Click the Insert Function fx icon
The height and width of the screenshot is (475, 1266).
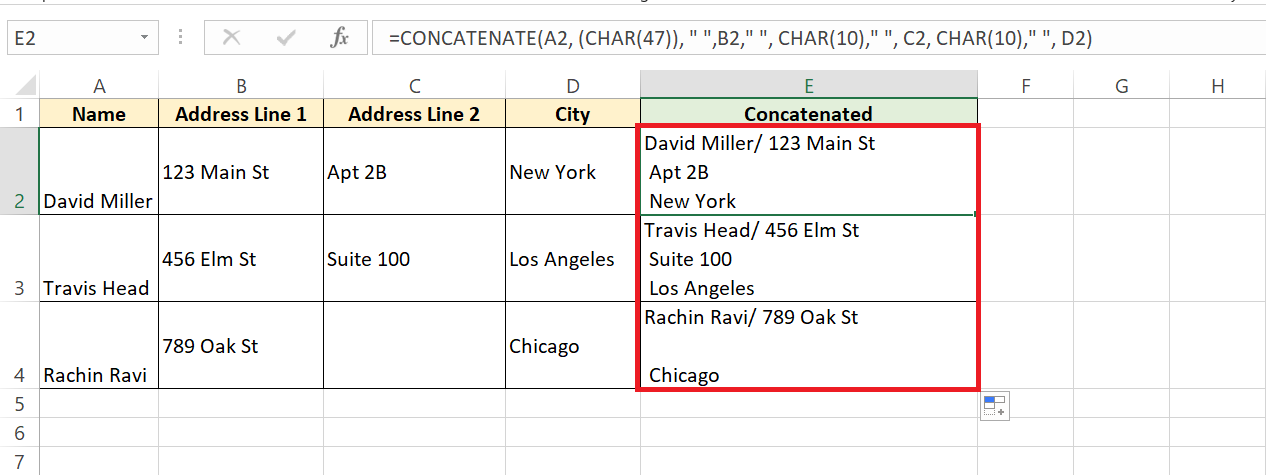340,38
